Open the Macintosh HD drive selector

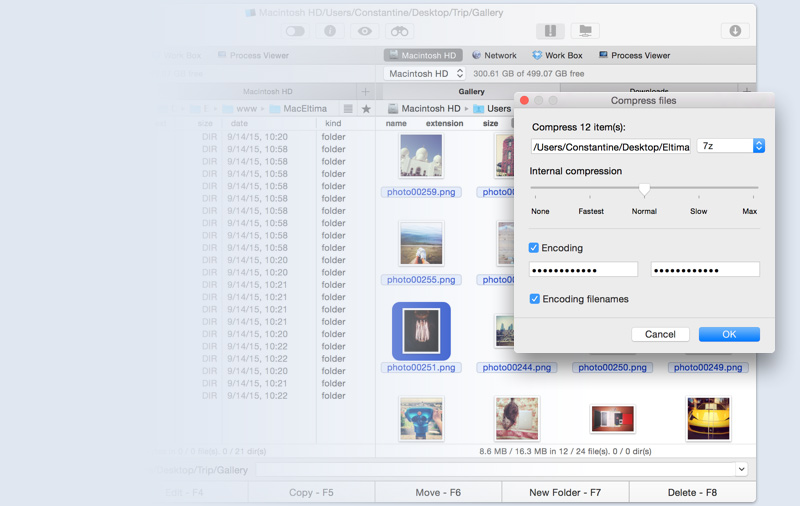[x=426, y=74]
